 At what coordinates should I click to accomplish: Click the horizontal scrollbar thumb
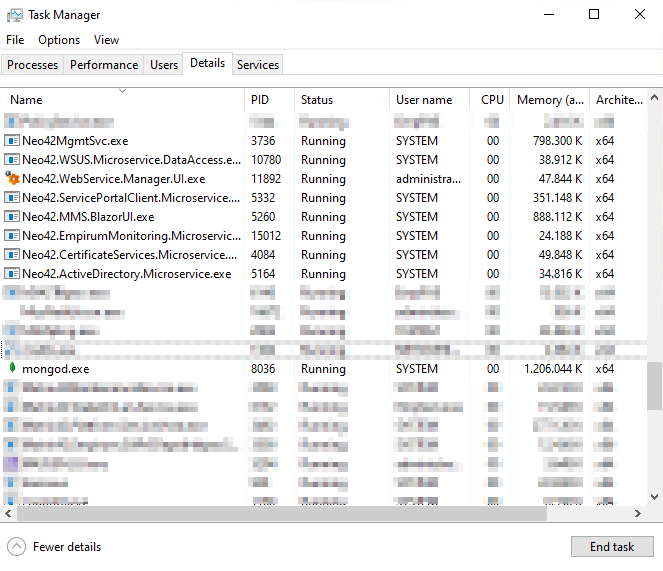pos(281,513)
